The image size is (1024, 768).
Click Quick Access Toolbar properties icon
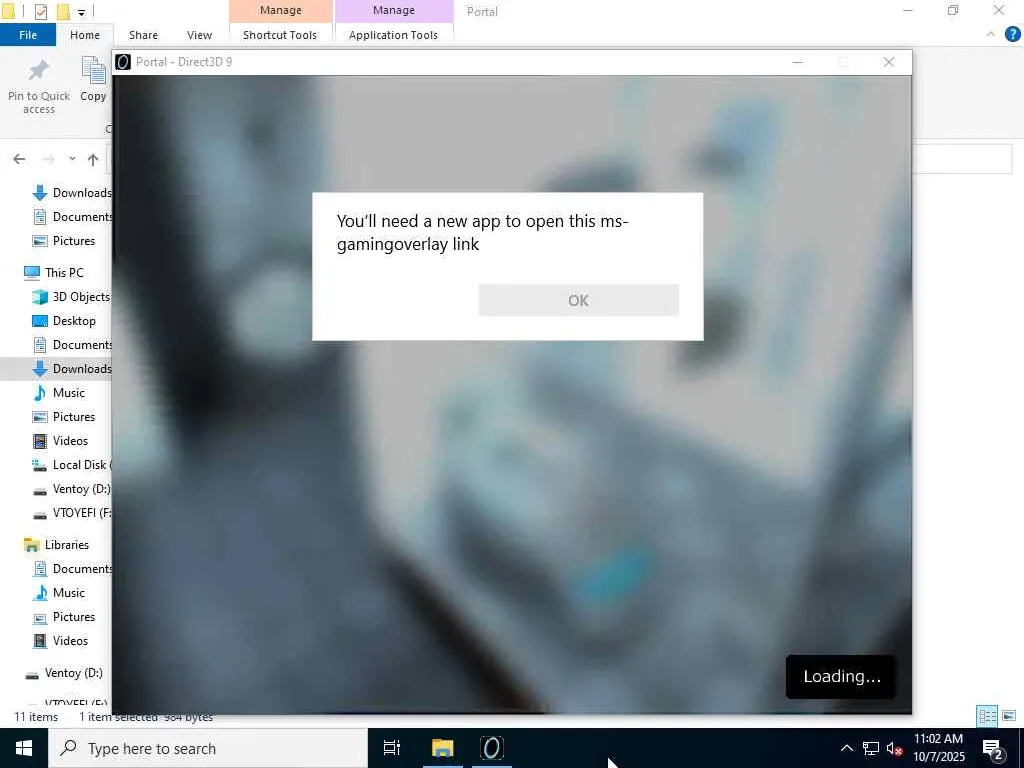click(x=40, y=11)
